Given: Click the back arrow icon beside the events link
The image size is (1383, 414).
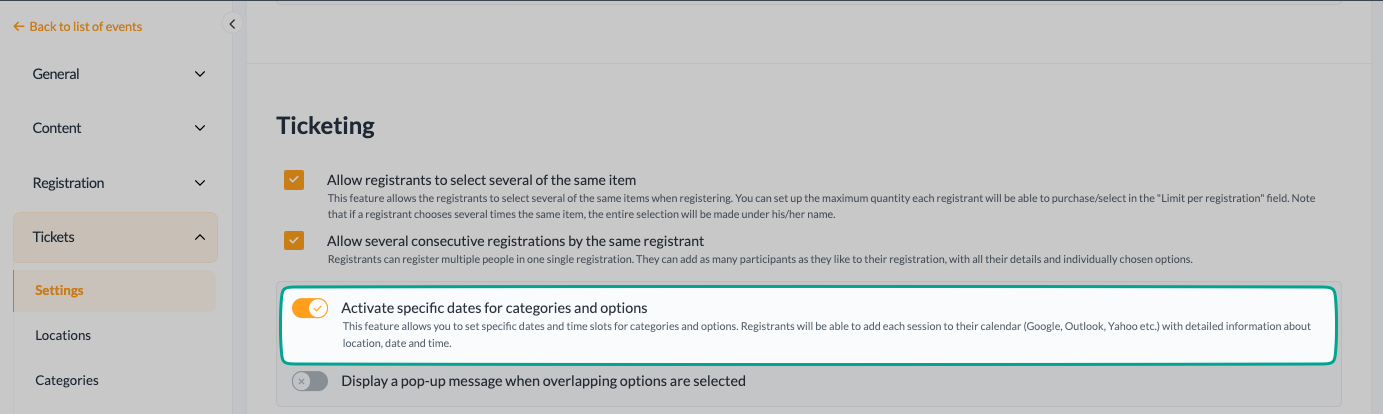Looking at the screenshot, I should [x=18, y=27].
